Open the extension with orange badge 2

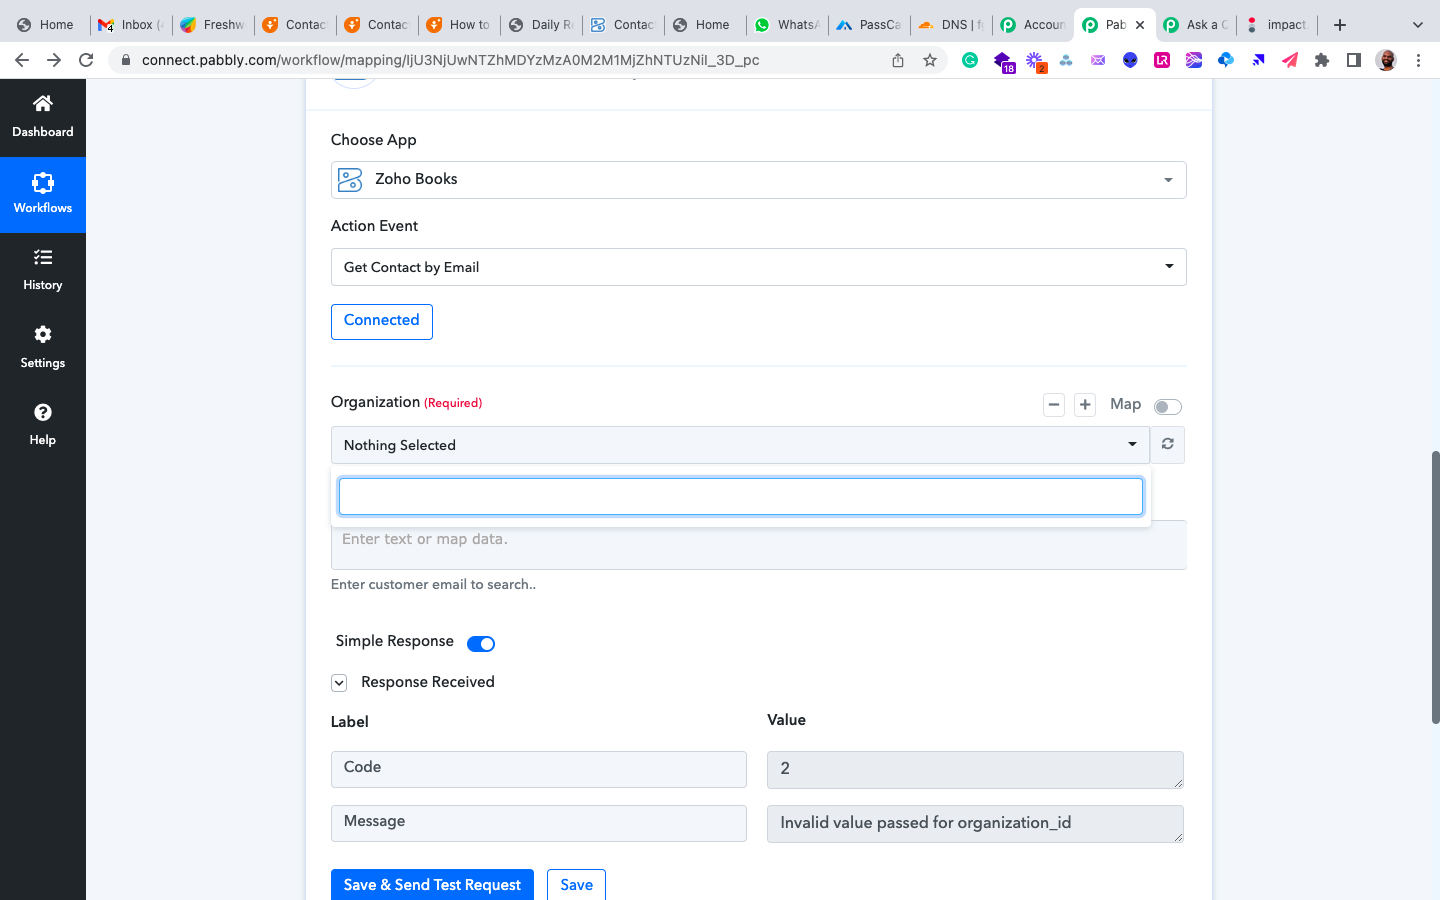point(1035,61)
